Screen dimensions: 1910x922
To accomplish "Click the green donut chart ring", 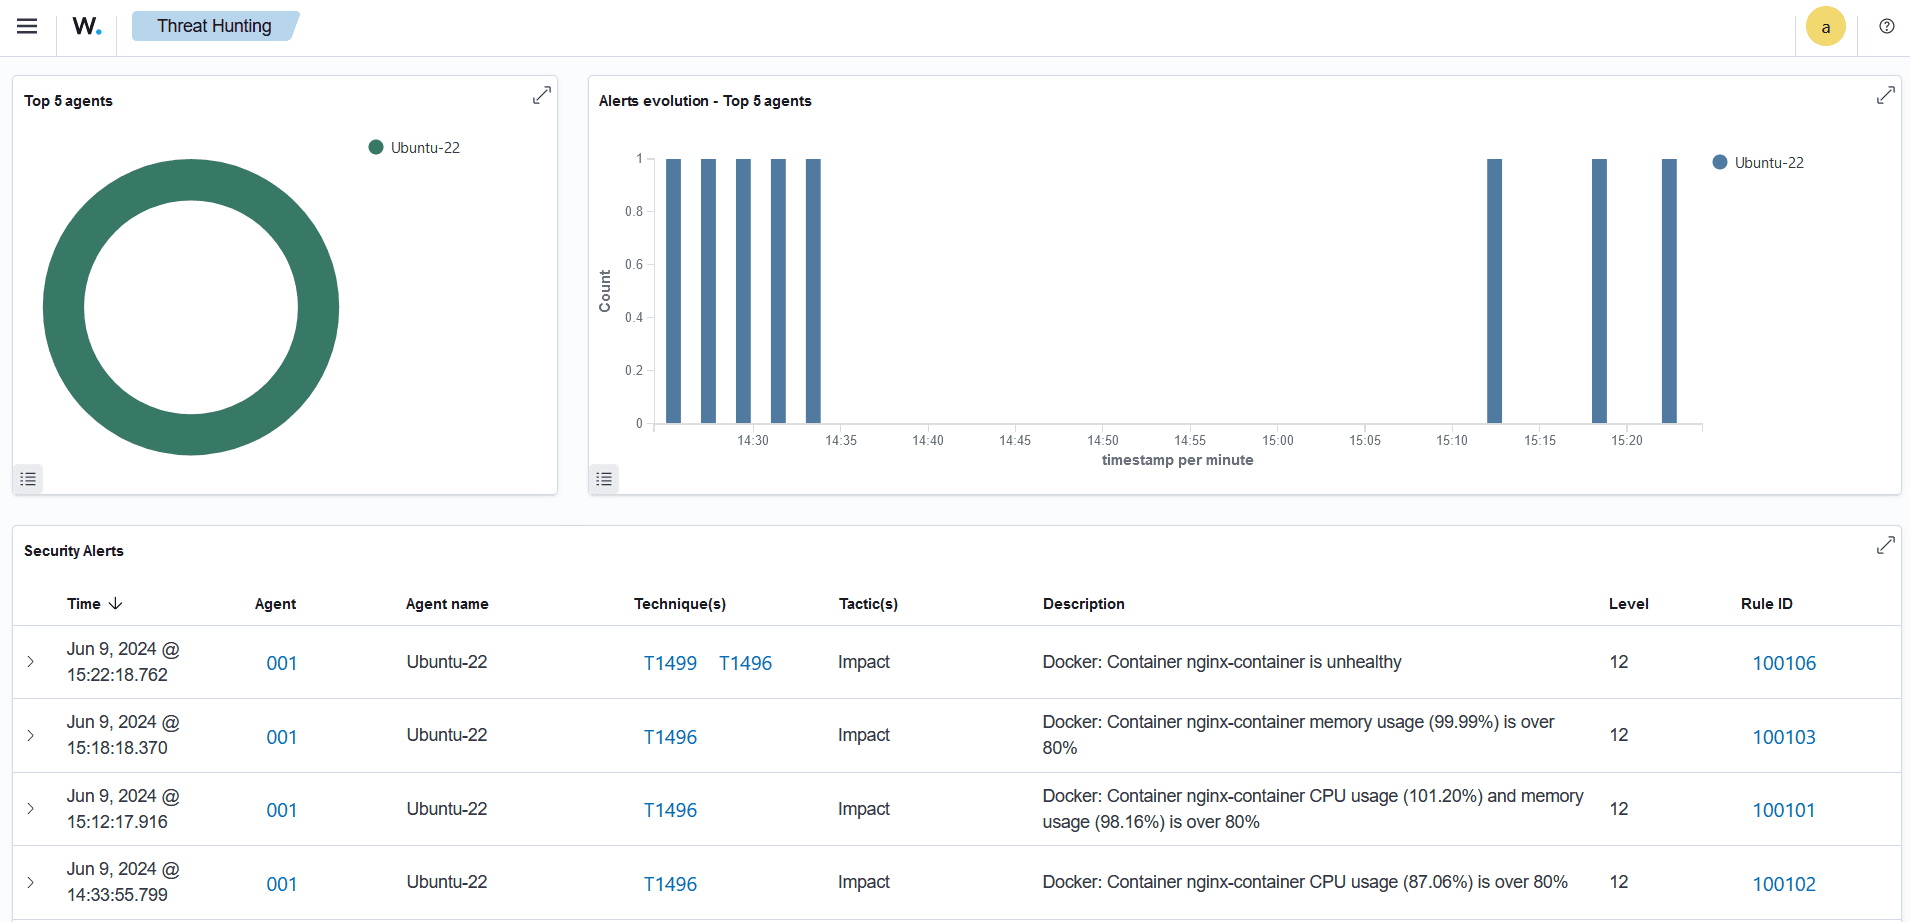I will 64,307.
